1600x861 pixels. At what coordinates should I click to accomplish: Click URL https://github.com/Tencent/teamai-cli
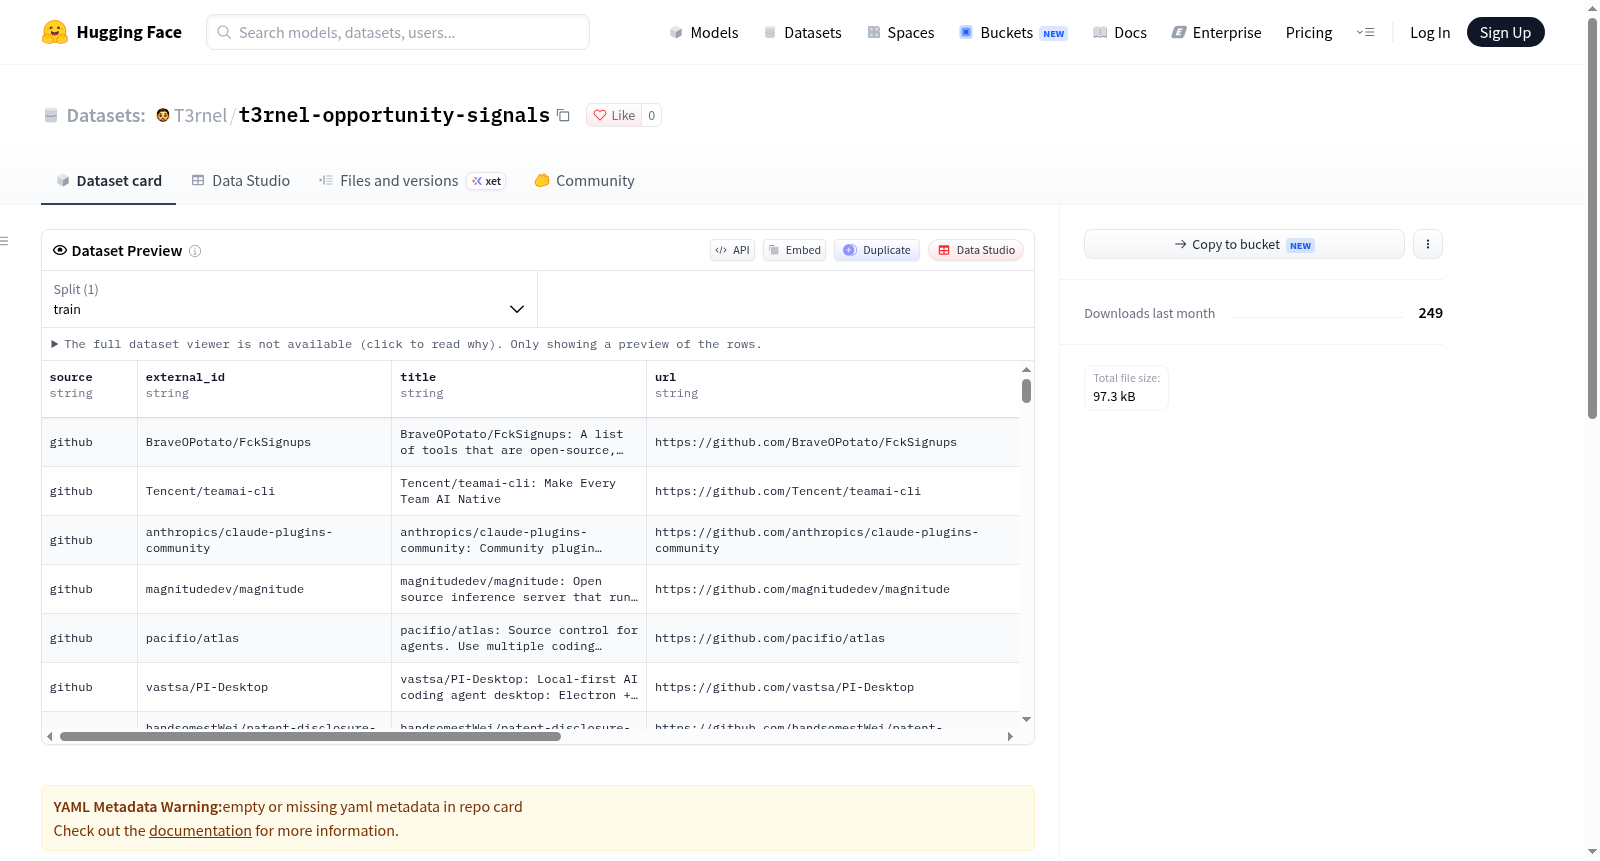tap(788, 491)
